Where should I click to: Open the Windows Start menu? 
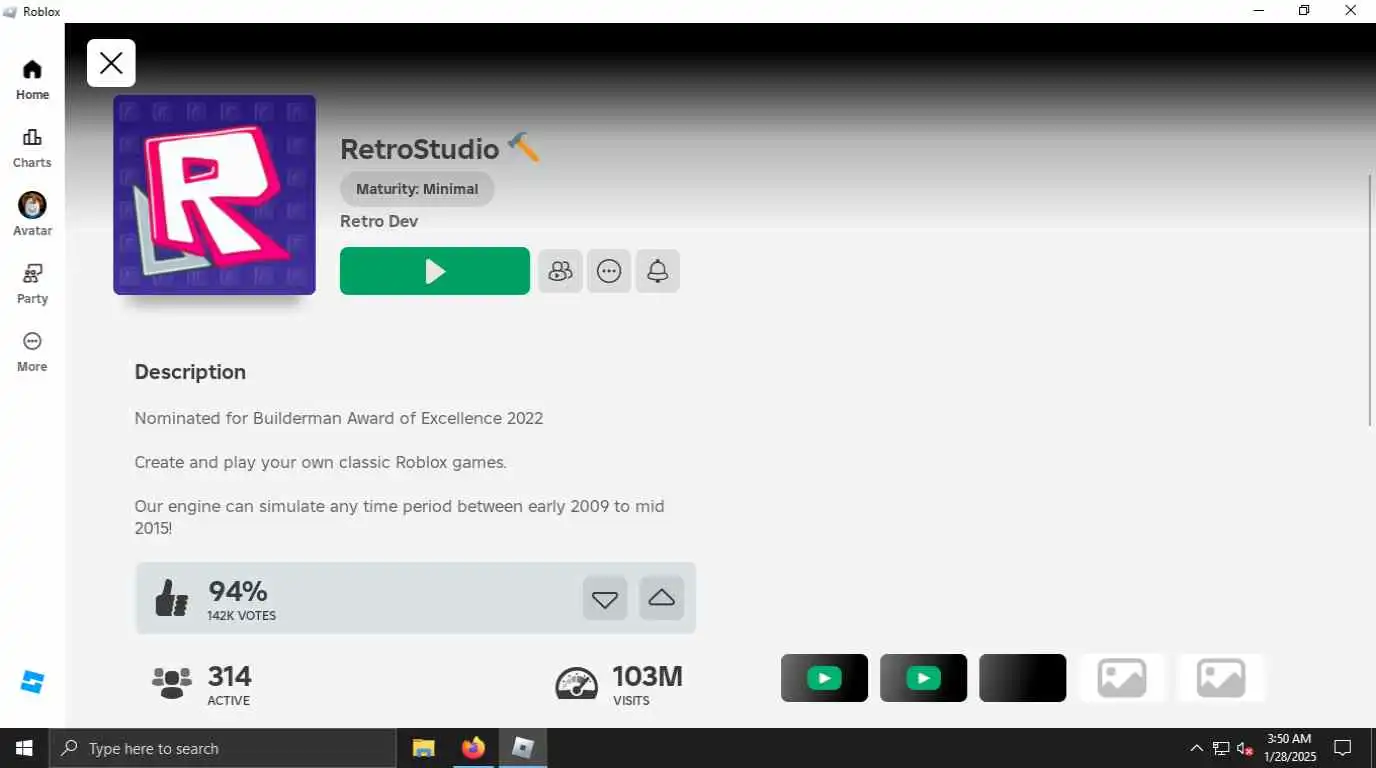click(24, 748)
